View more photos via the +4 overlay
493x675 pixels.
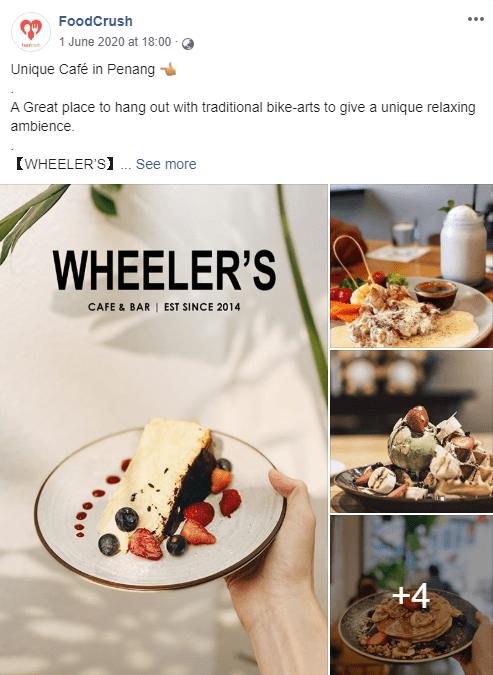tap(412, 595)
